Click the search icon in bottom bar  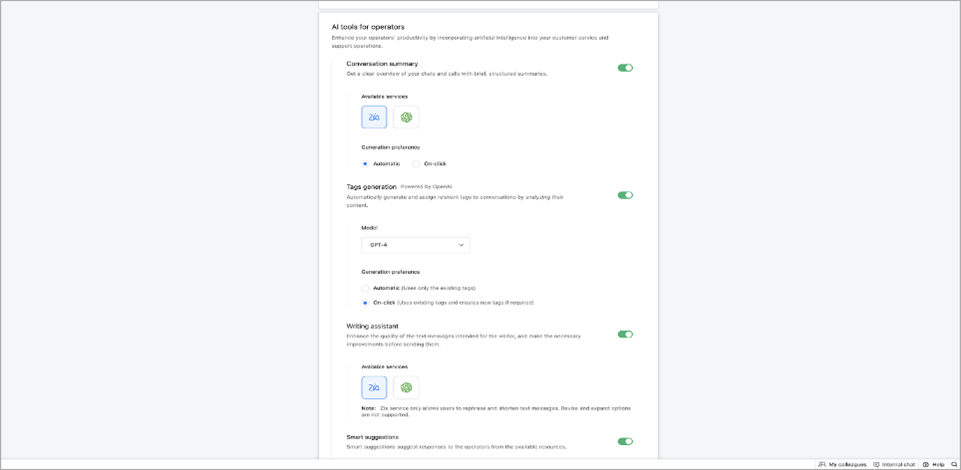(953, 464)
